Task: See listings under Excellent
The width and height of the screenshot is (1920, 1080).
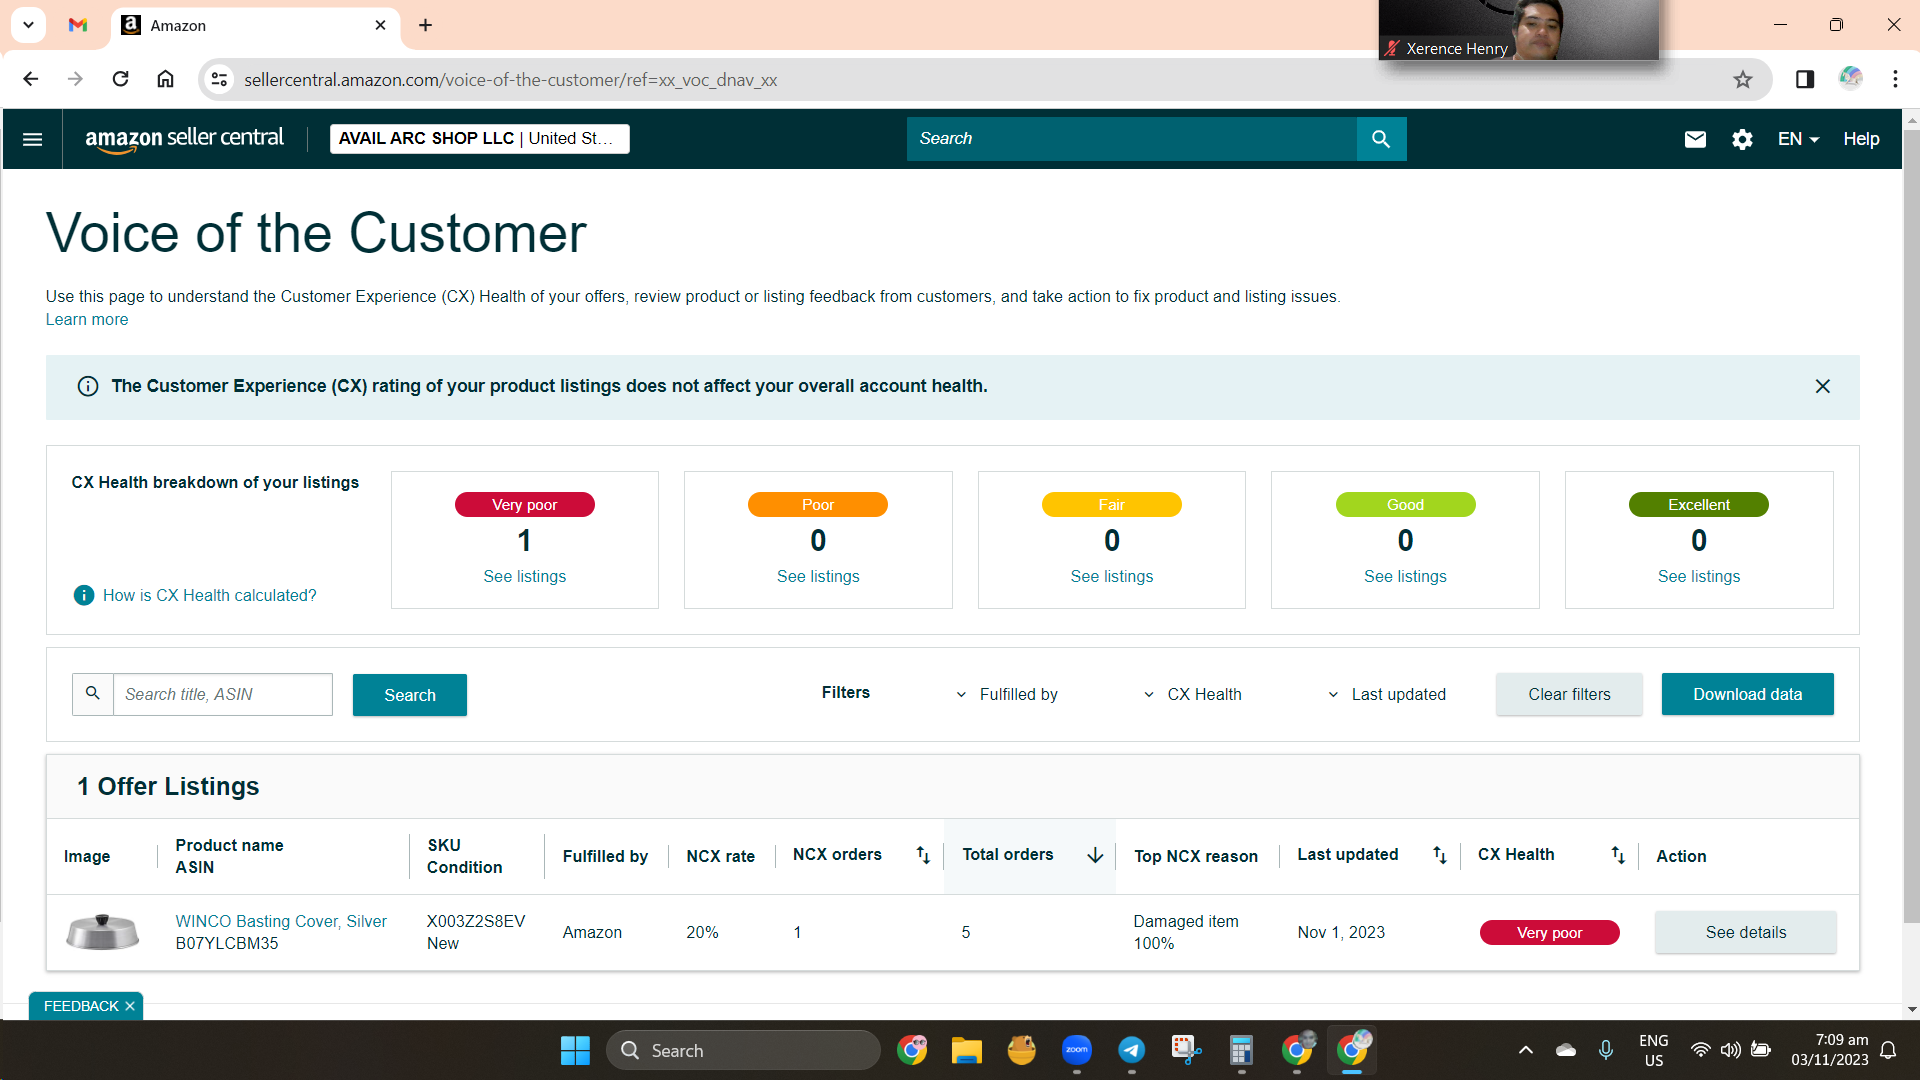Action: [1698, 577]
